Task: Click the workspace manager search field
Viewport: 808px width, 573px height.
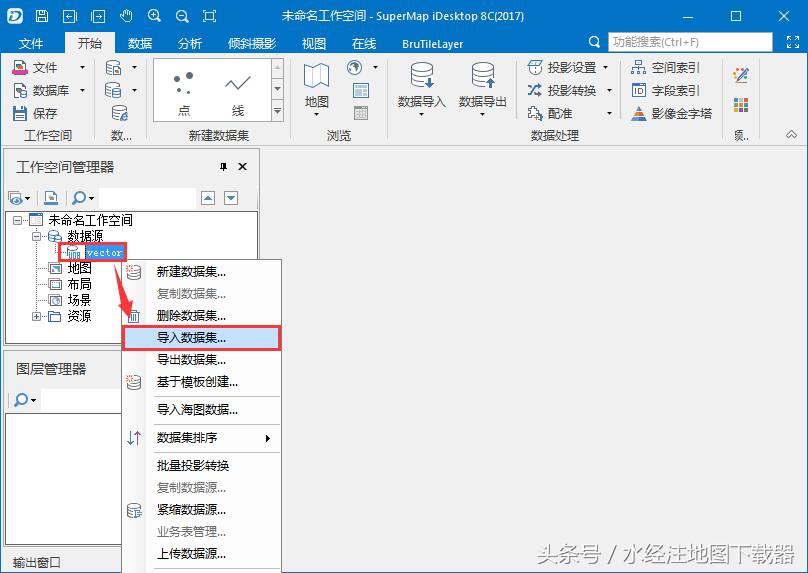Action: (x=147, y=198)
